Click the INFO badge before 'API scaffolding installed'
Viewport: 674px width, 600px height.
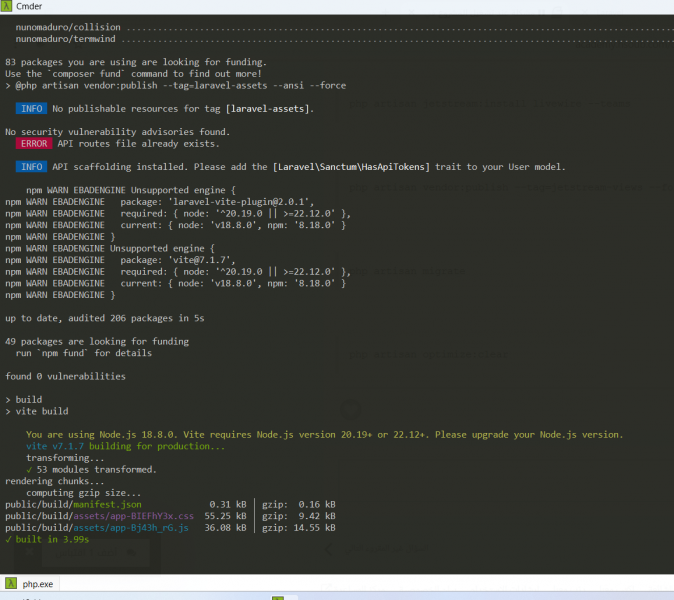pyautogui.click(x=31, y=167)
